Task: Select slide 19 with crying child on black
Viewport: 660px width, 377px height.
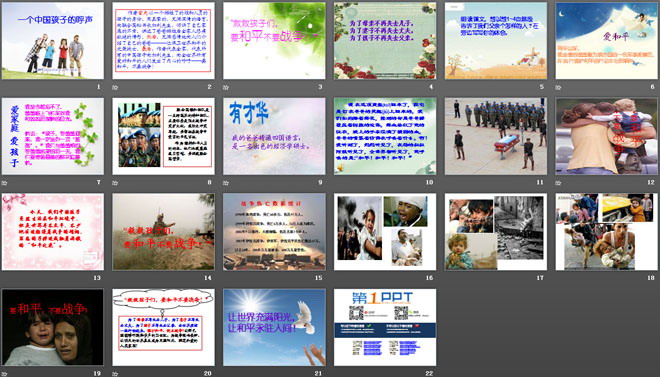Action: point(53,327)
